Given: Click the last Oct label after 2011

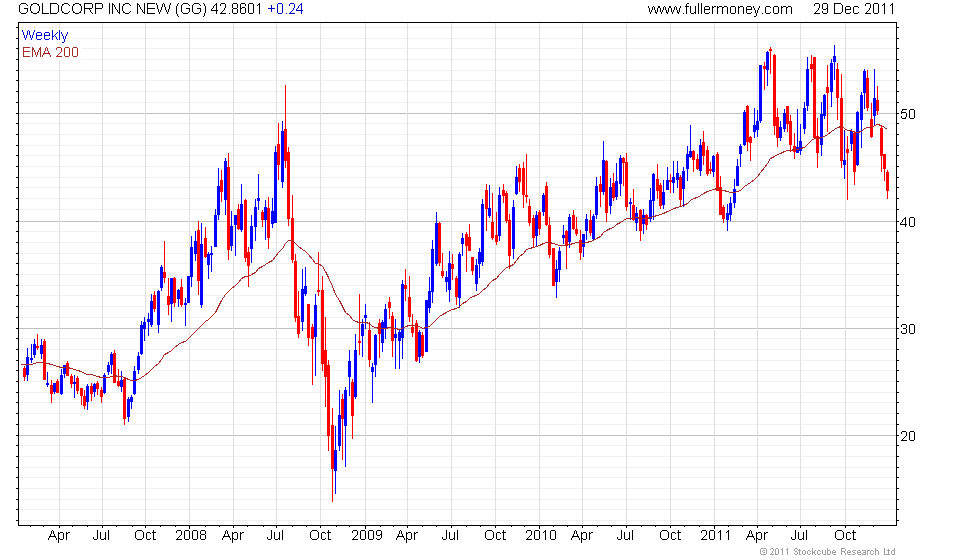Looking at the screenshot, I should (845, 535).
